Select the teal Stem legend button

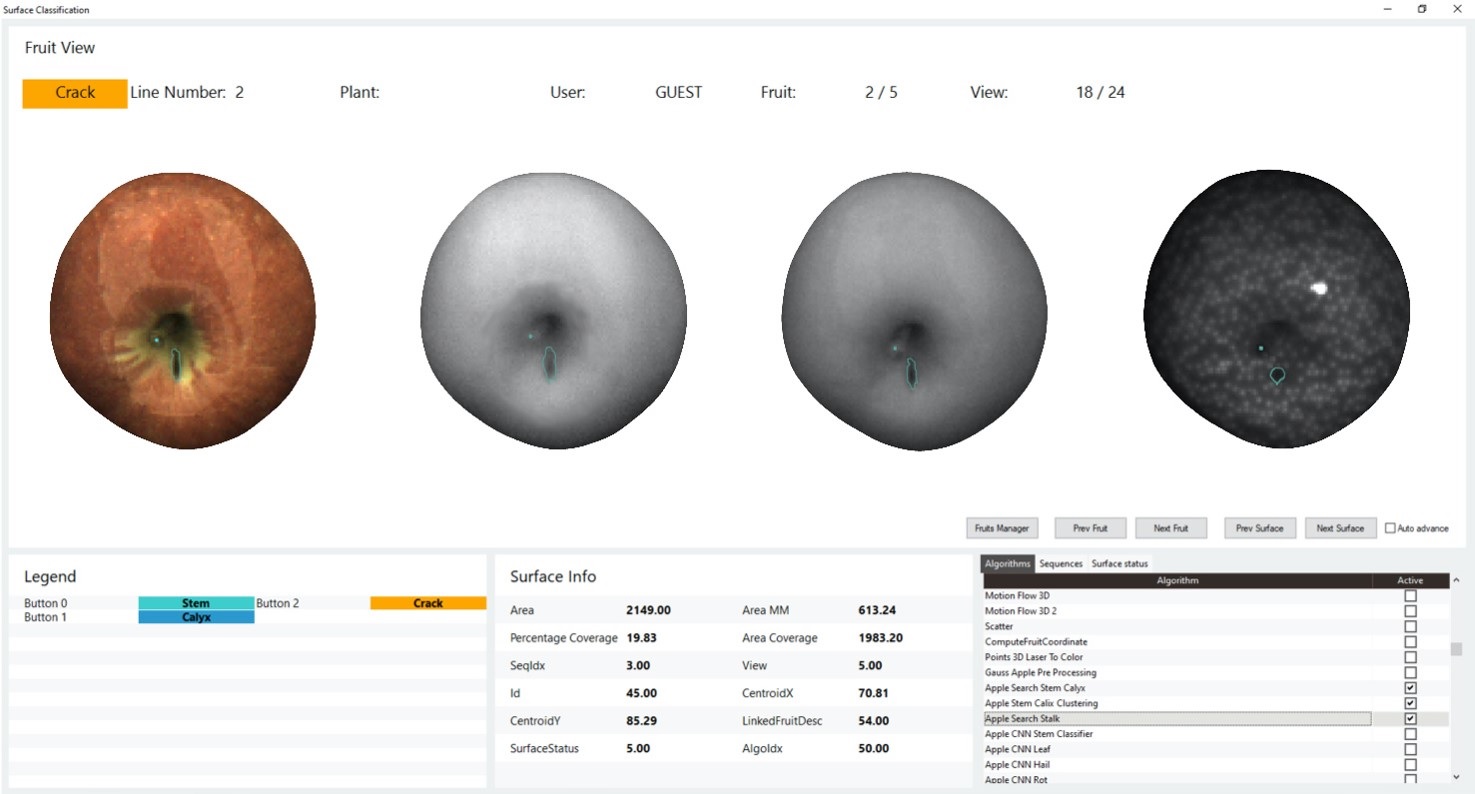click(x=196, y=603)
